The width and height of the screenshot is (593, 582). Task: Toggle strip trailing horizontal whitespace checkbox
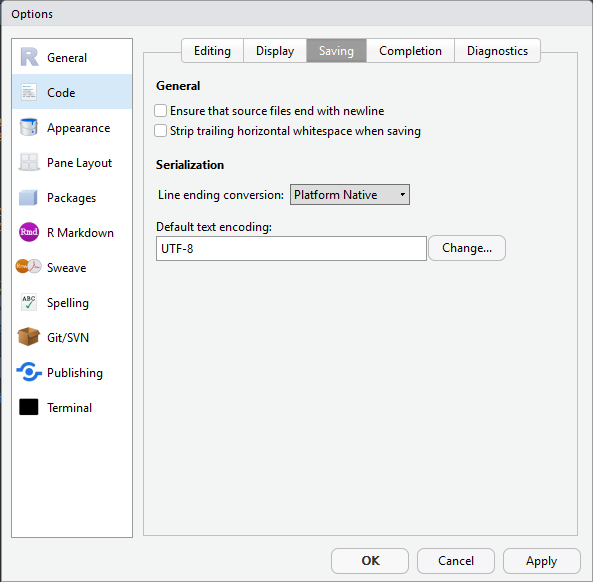(x=160, y=131)
